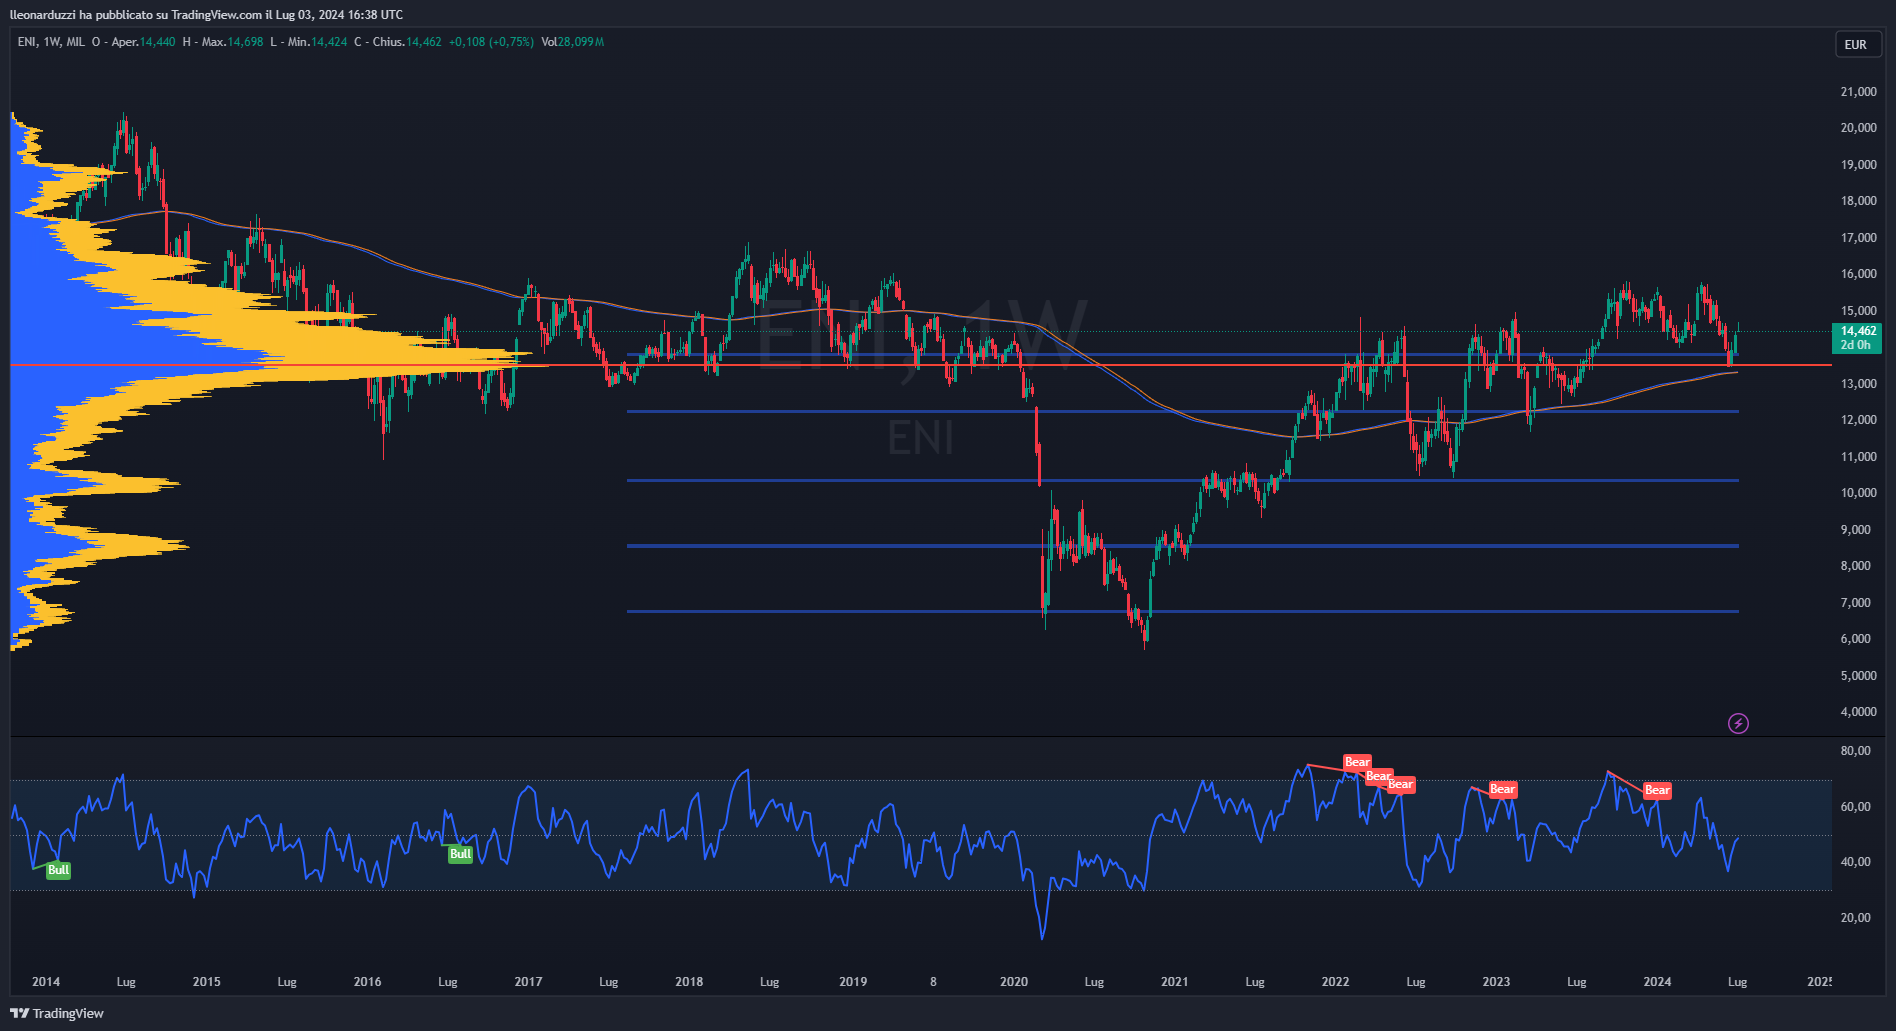Click the 2018 label on time axis
Viewport: 1896px width, 1031px height.
(x=689, y=982)
